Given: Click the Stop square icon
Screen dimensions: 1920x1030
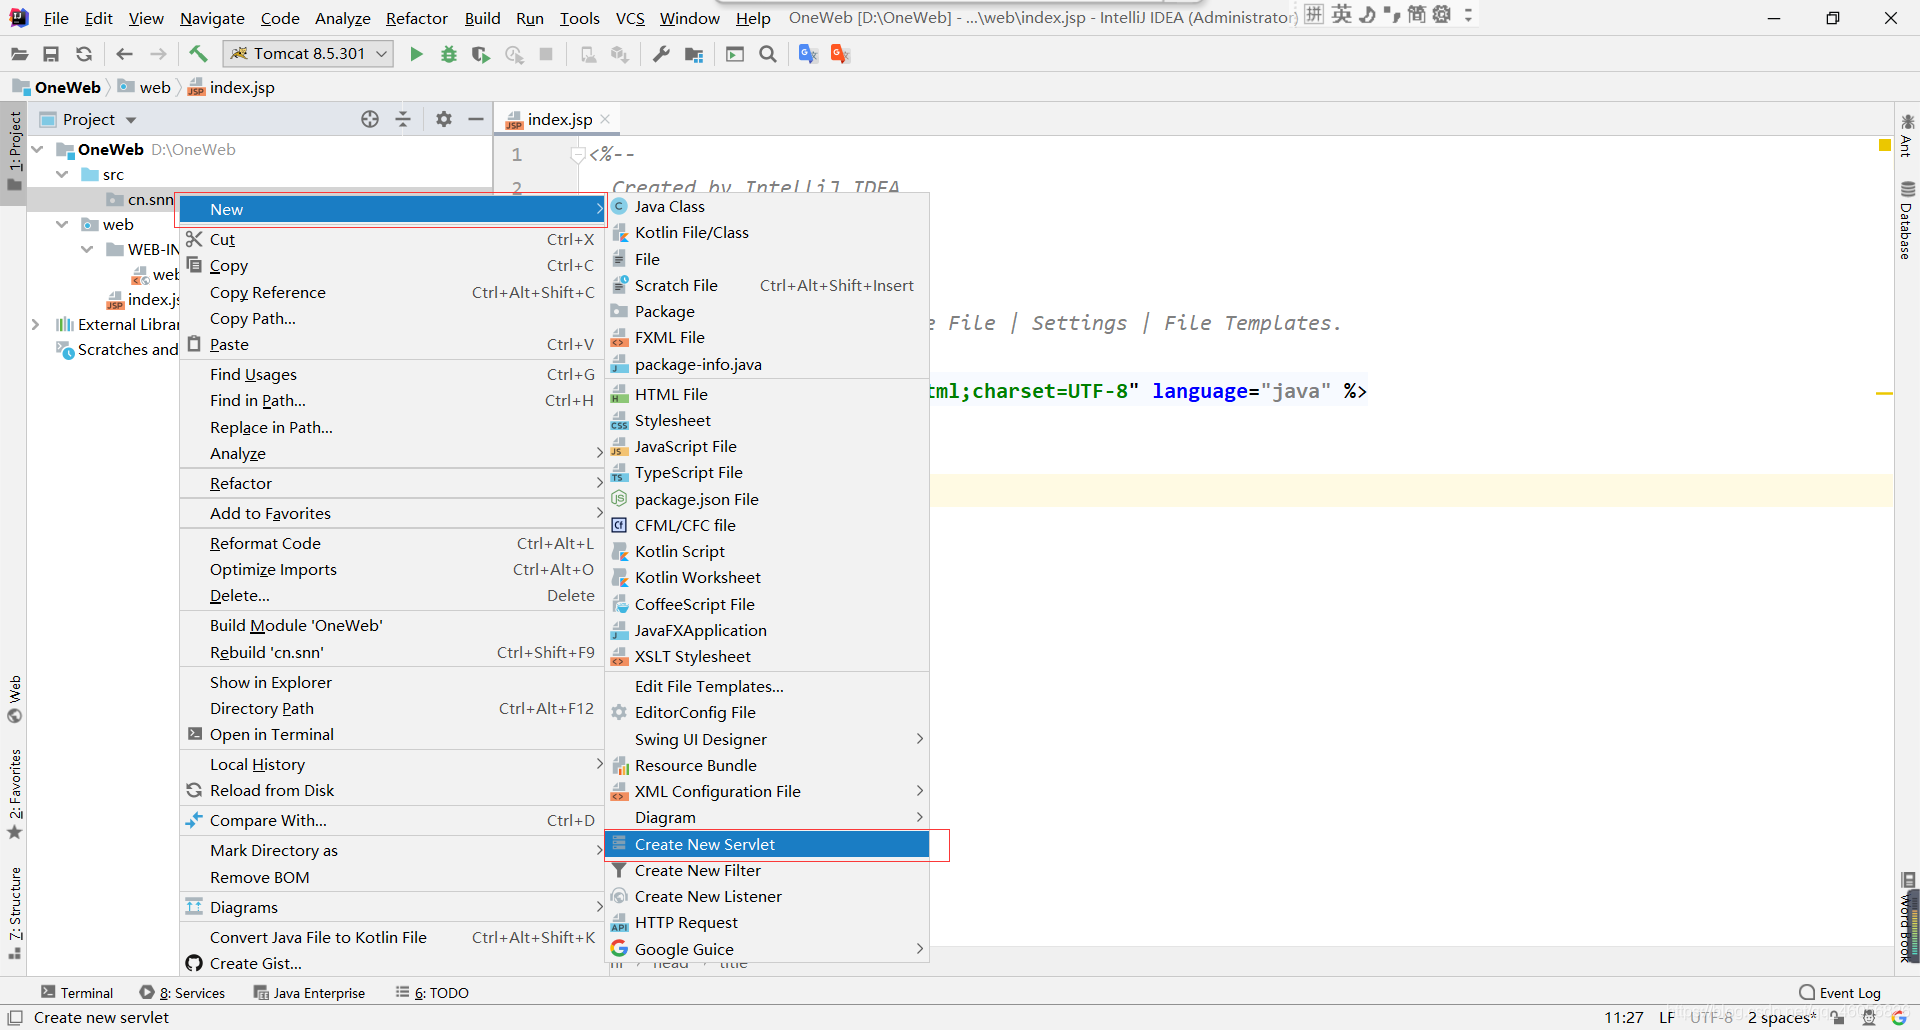Looking at the screenshot, I should pyautogui.click(x=546, y=54).
